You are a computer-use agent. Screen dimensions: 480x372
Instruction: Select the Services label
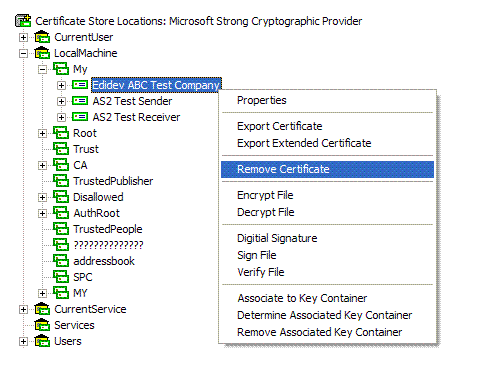(x=74, y=325)
